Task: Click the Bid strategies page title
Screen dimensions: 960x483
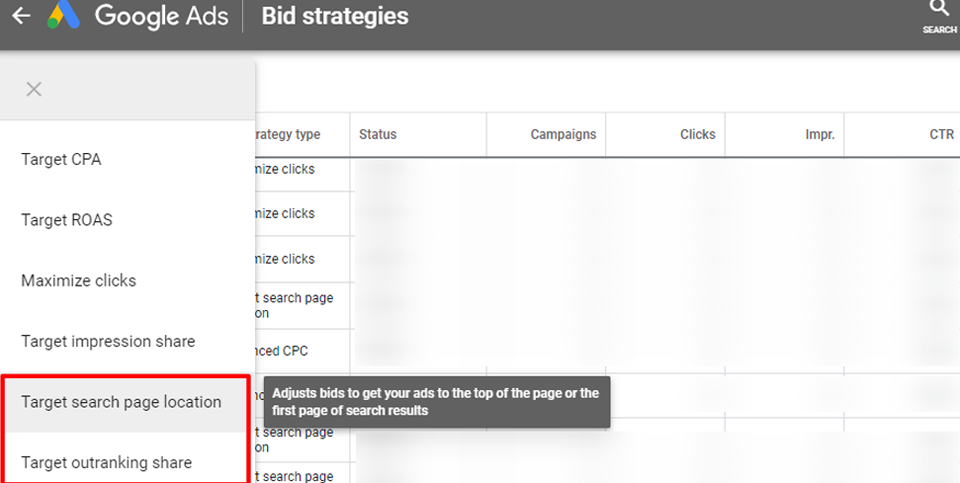Action: pyautogui.click(x=334, y=17)
